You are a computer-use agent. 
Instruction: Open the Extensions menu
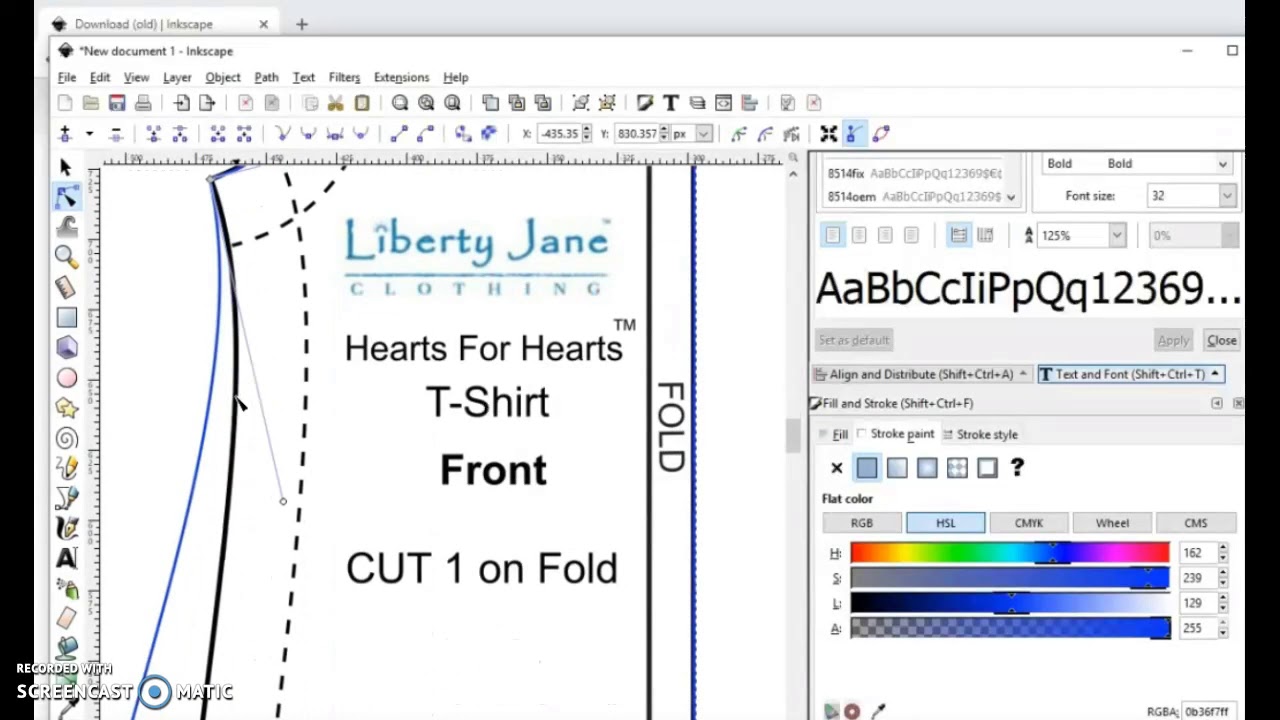click(401, 77)
